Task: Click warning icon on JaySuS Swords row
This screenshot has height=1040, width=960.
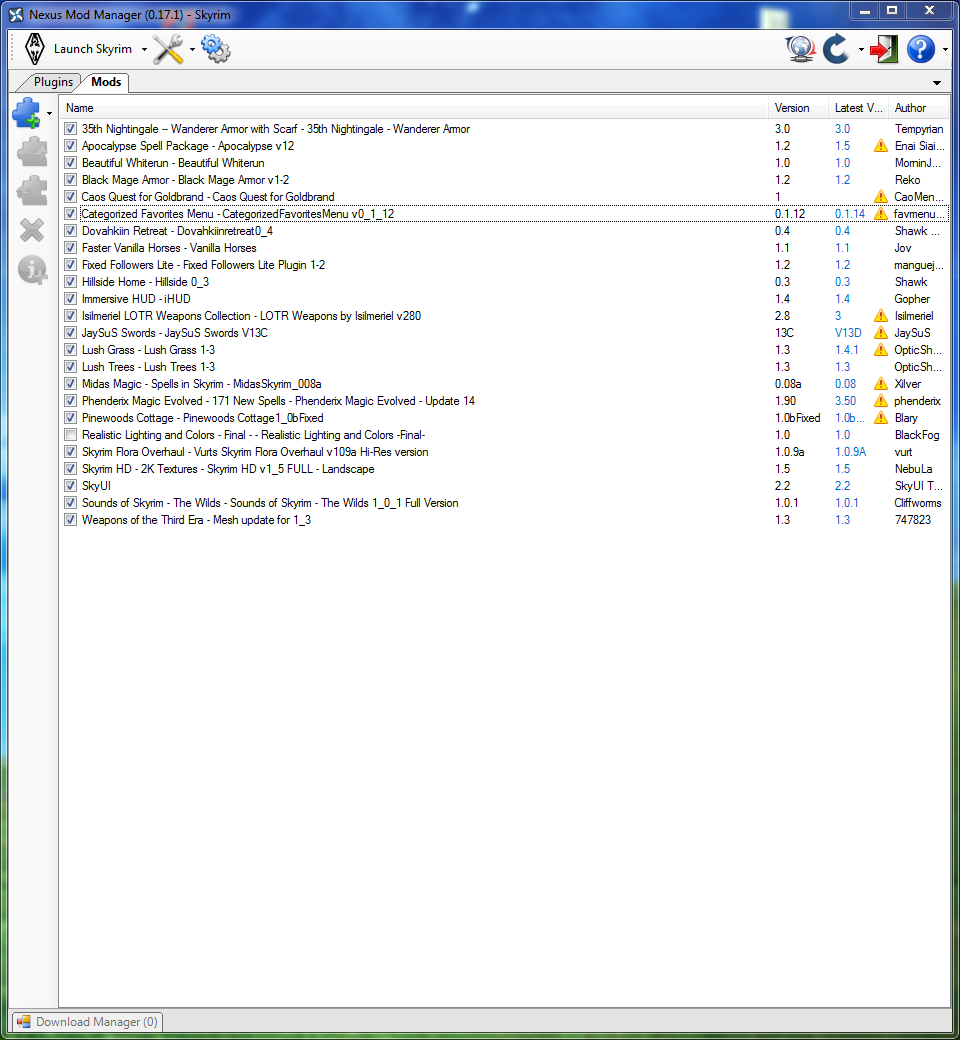Action: pyautogui.click(x=880, y=333)
